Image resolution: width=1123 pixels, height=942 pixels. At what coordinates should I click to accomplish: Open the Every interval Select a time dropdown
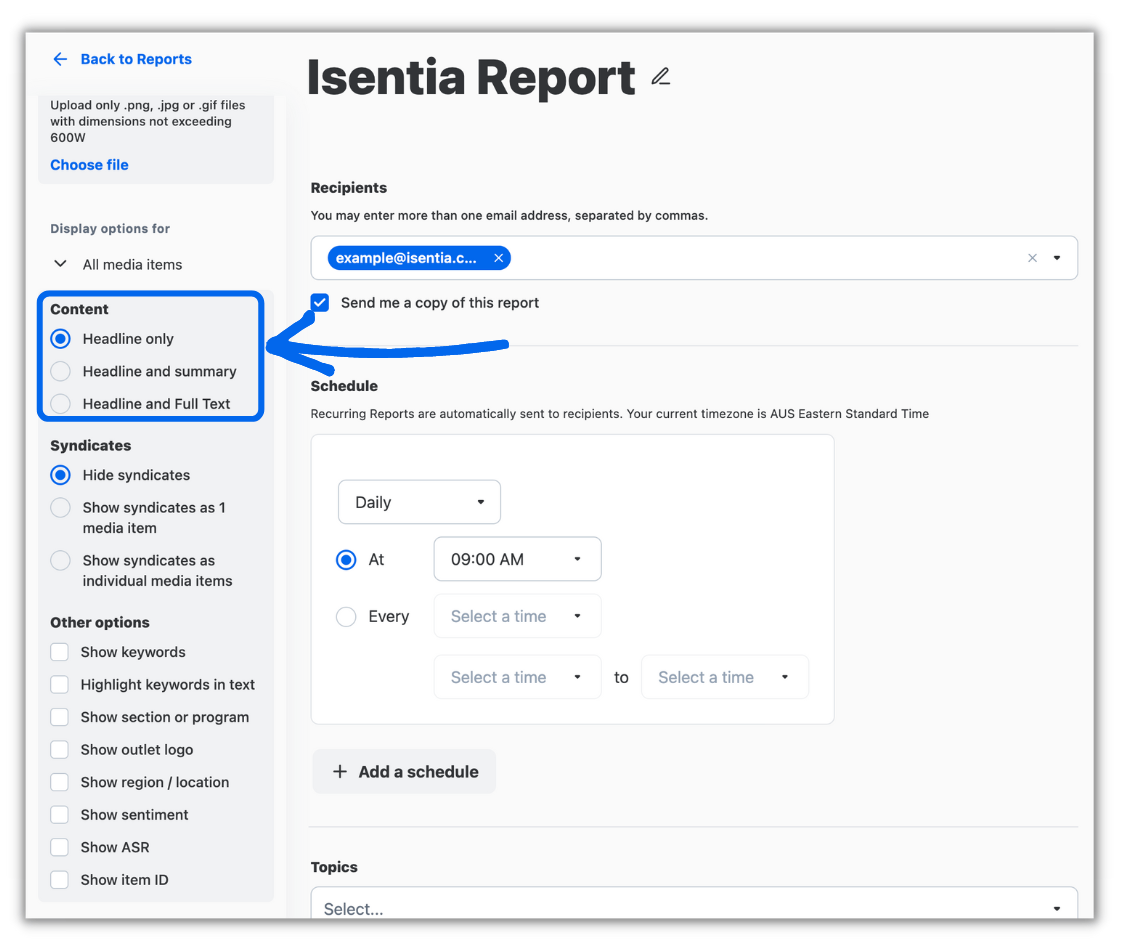click(x=517, y=616)
